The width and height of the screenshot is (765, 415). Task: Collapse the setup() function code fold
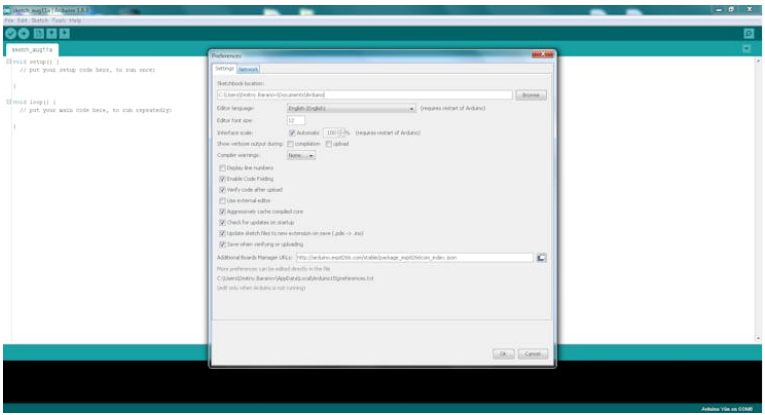tap(8, 61)
